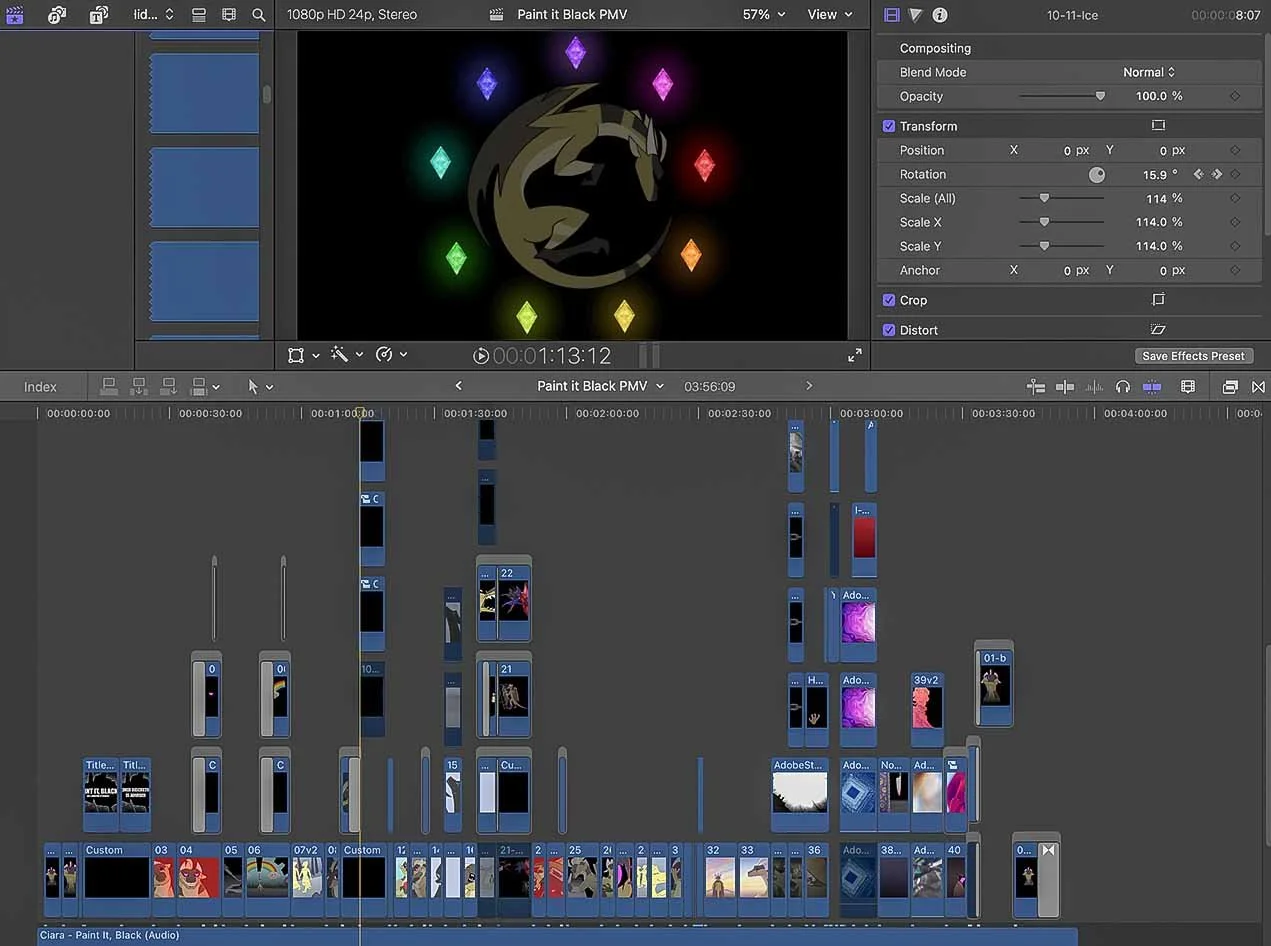Select the clip labeled 22 above the timeline
The width and height of the screenshot is (1271, 946).
pos(513,601)
